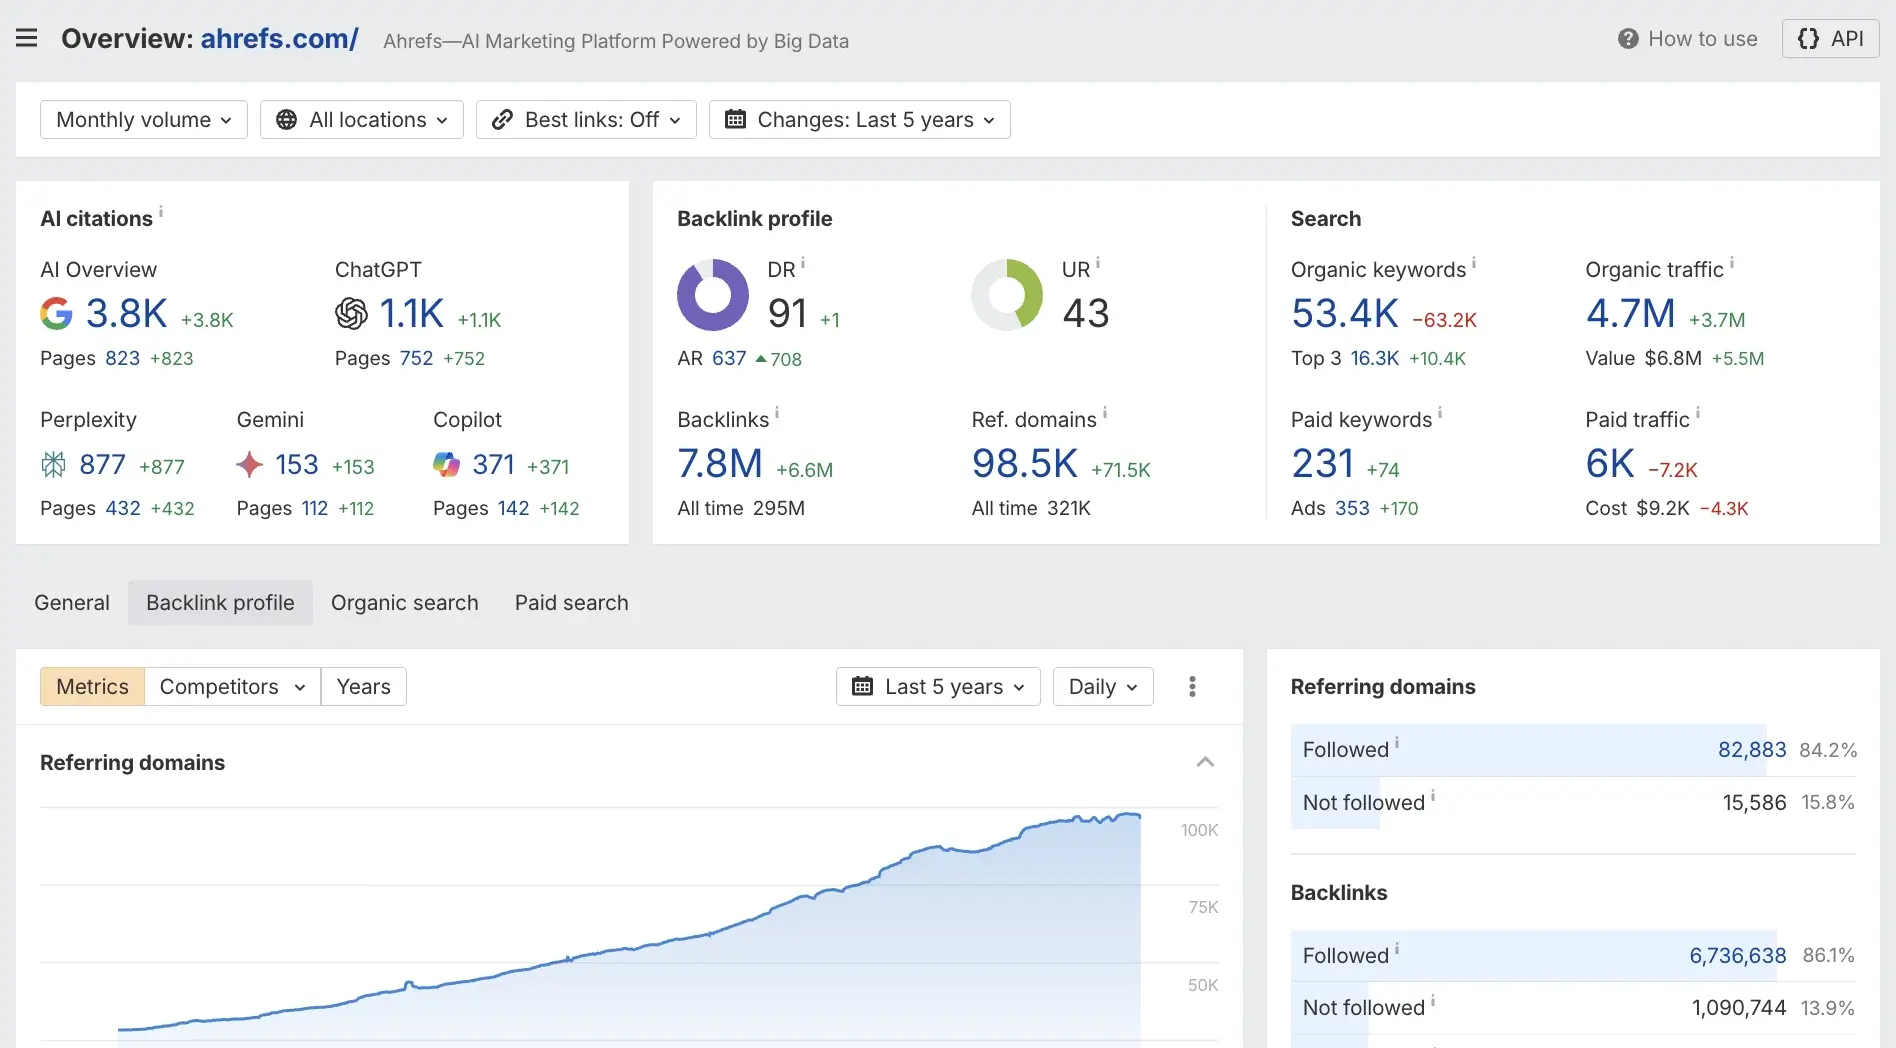
Task: Open the three-dot menu on the chart panel
Action: pos(1191,686)
